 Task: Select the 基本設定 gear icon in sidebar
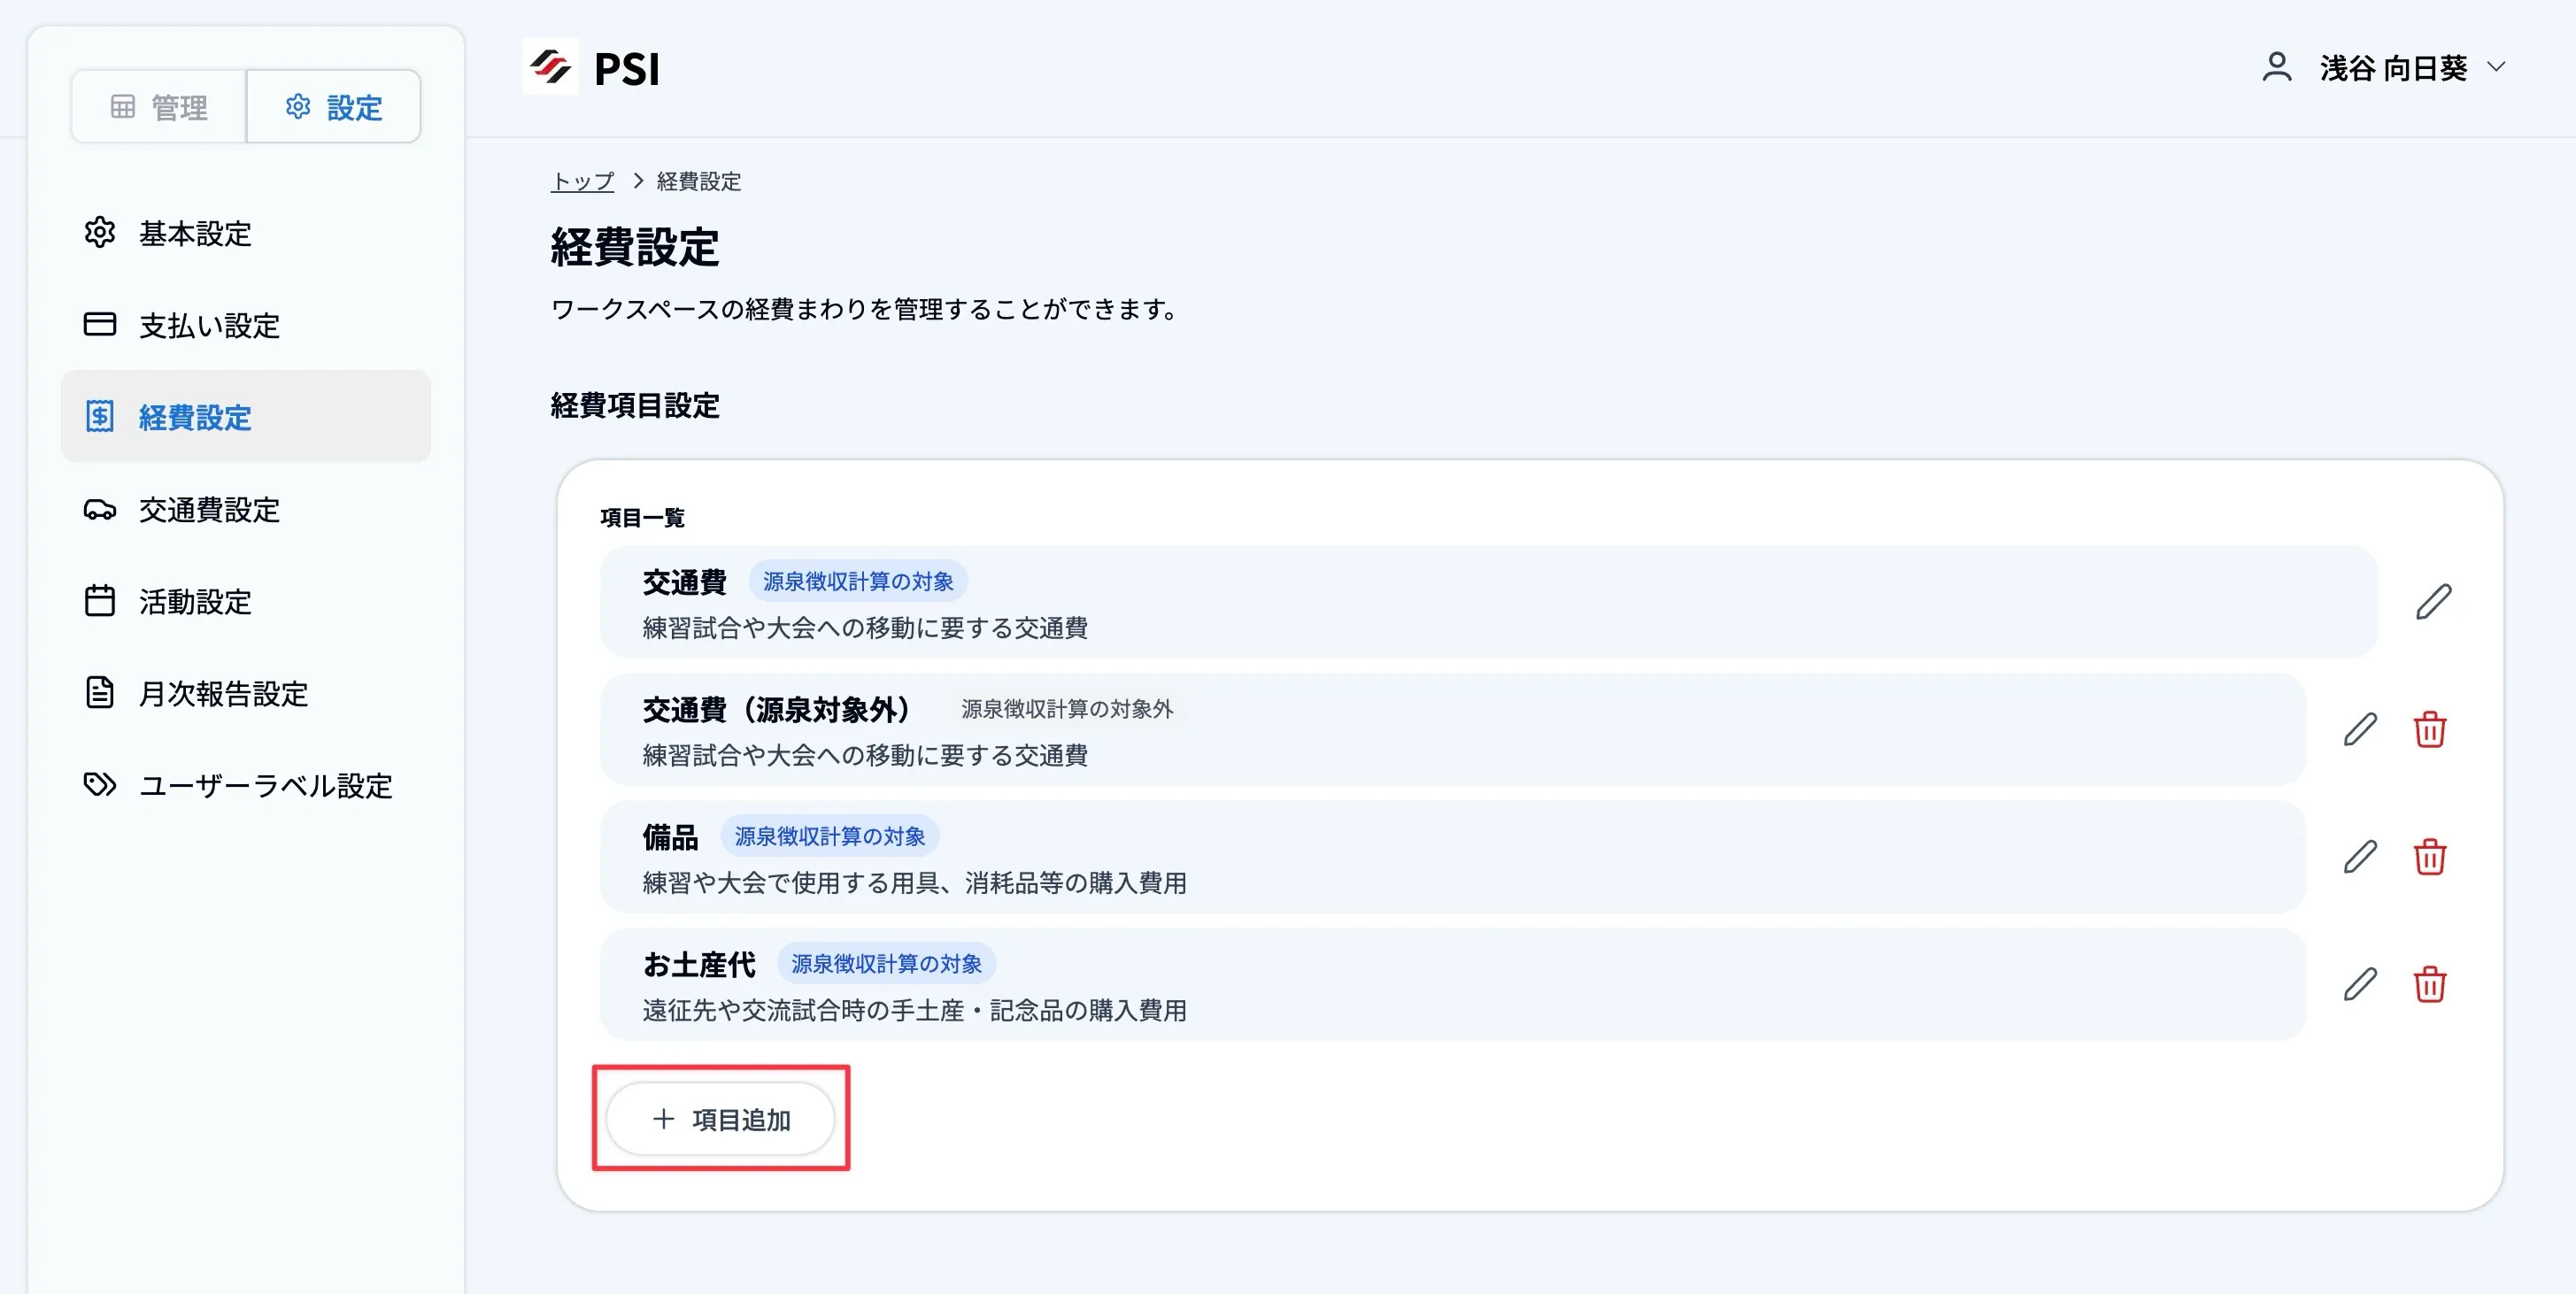point(100,233)
